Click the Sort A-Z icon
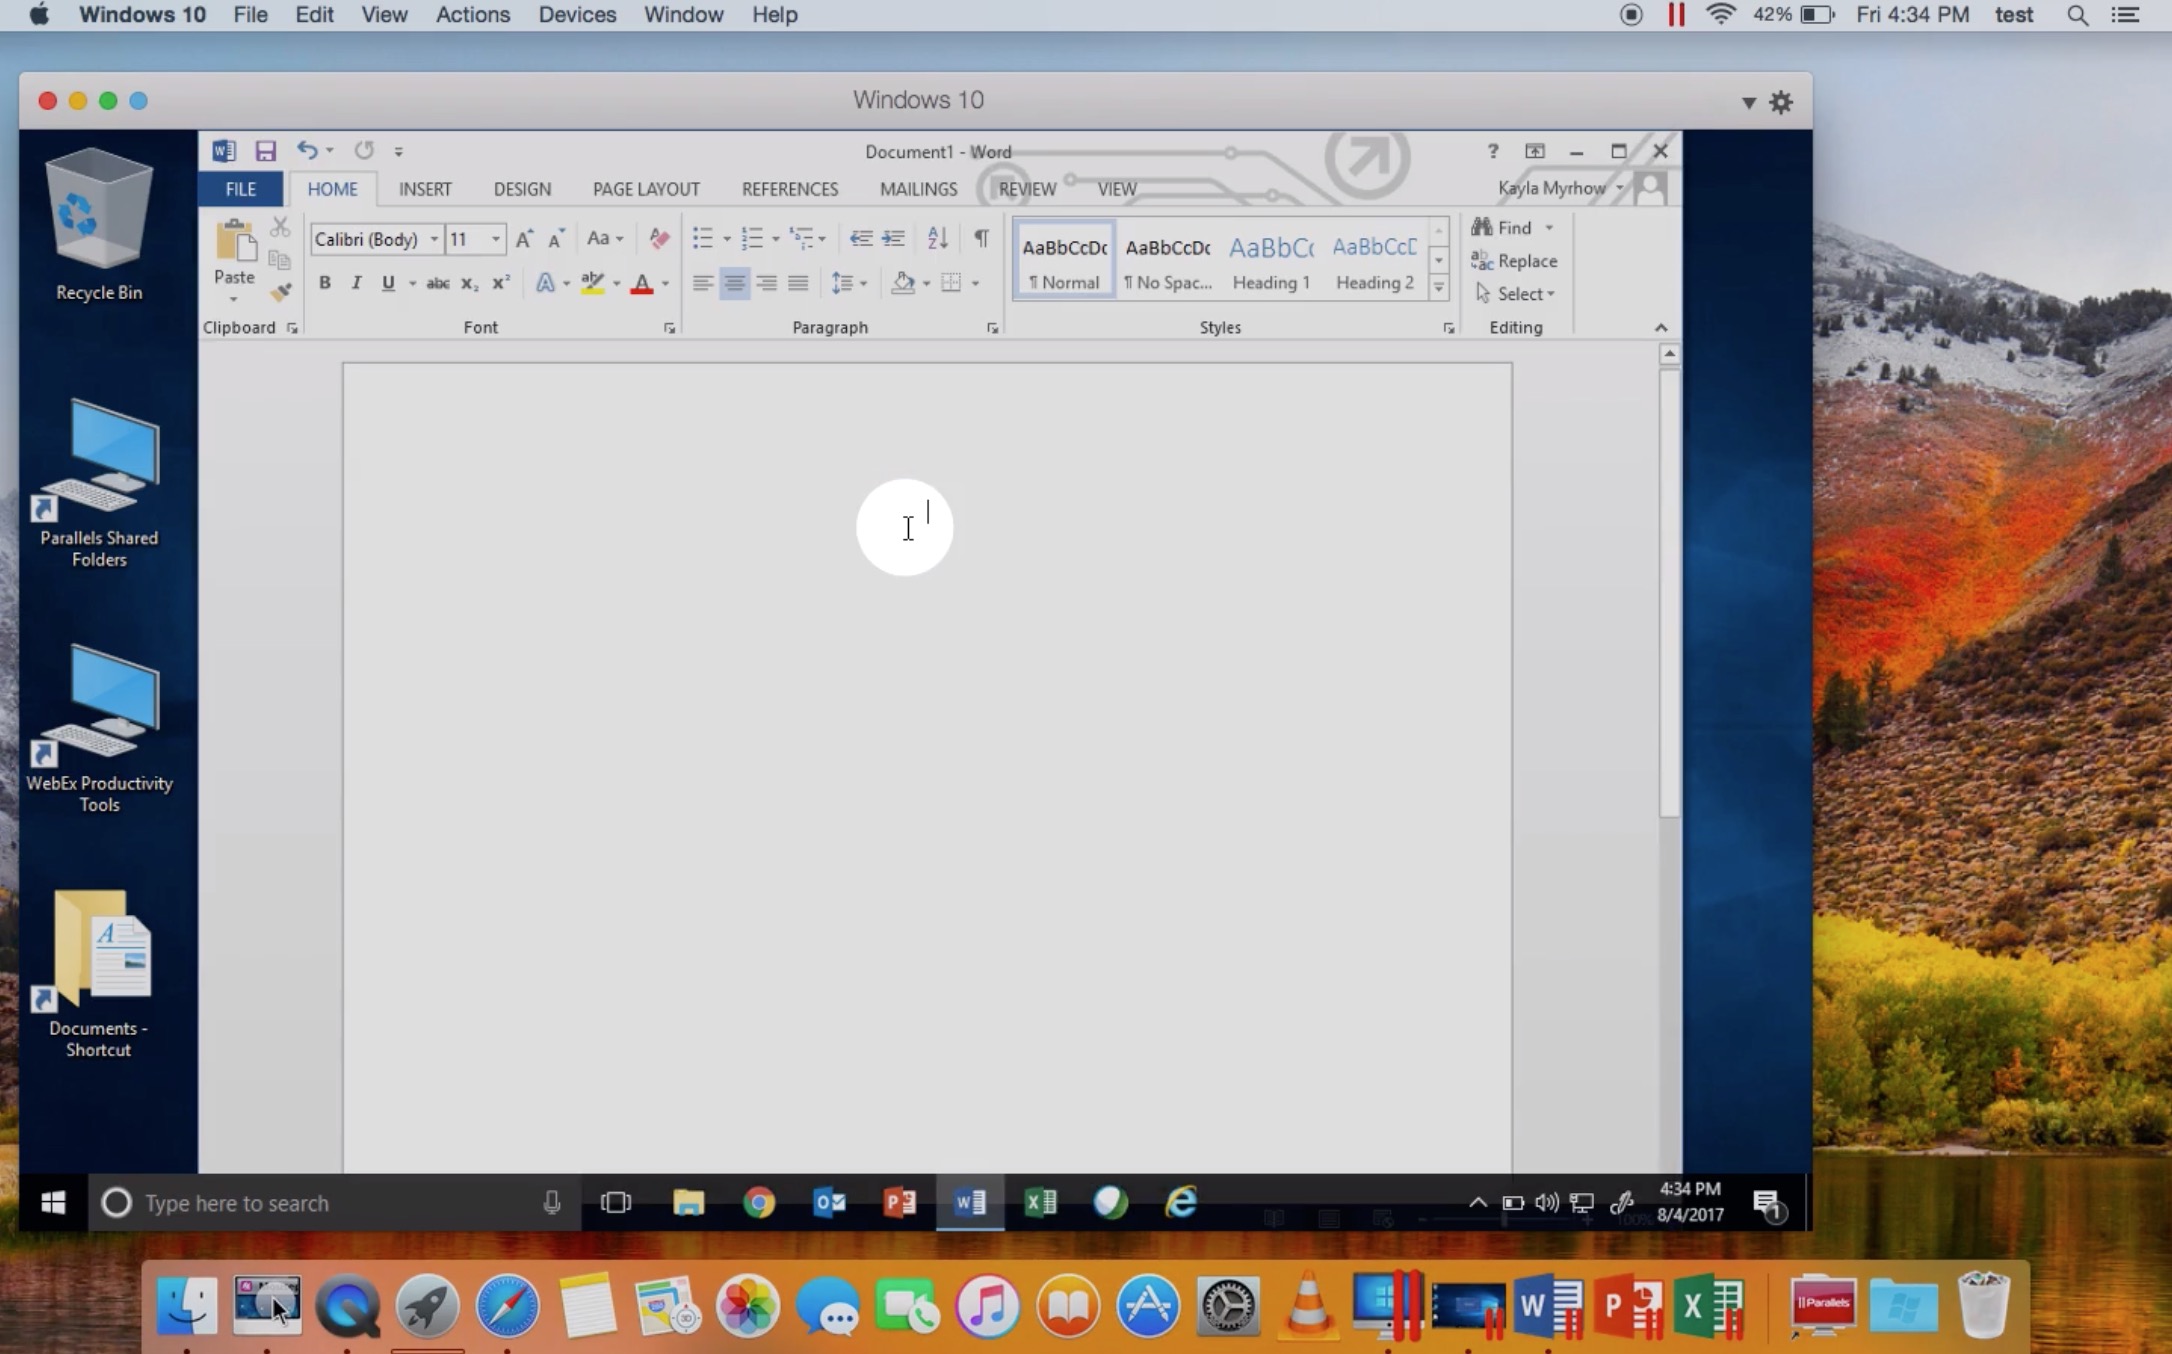The height and width of the screenshot is (1354, 2172). tap(937, 238)
